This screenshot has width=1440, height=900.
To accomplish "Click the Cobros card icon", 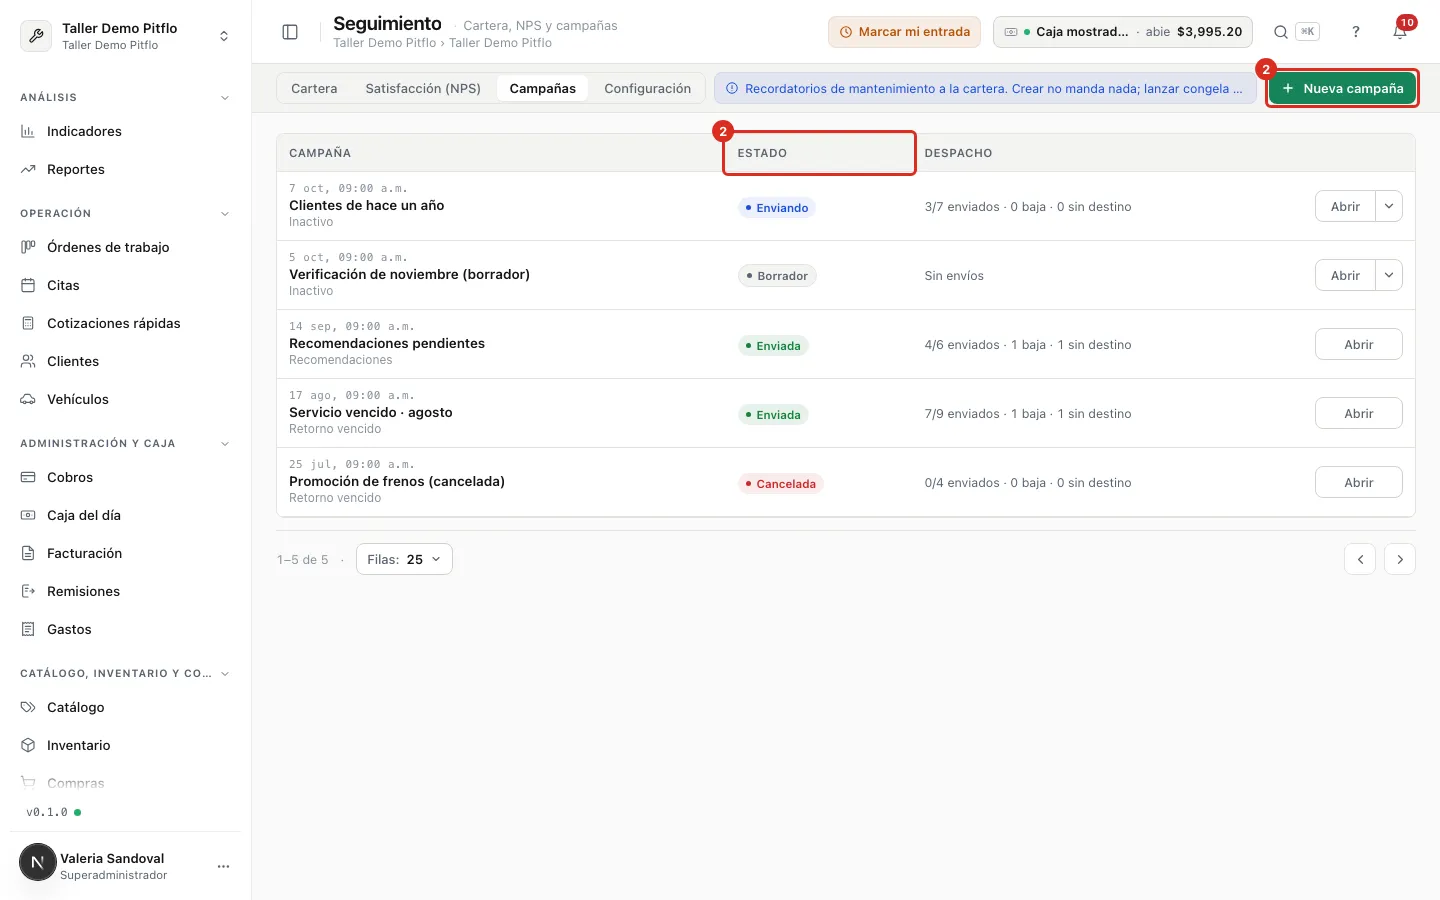I will click(28, 477).
